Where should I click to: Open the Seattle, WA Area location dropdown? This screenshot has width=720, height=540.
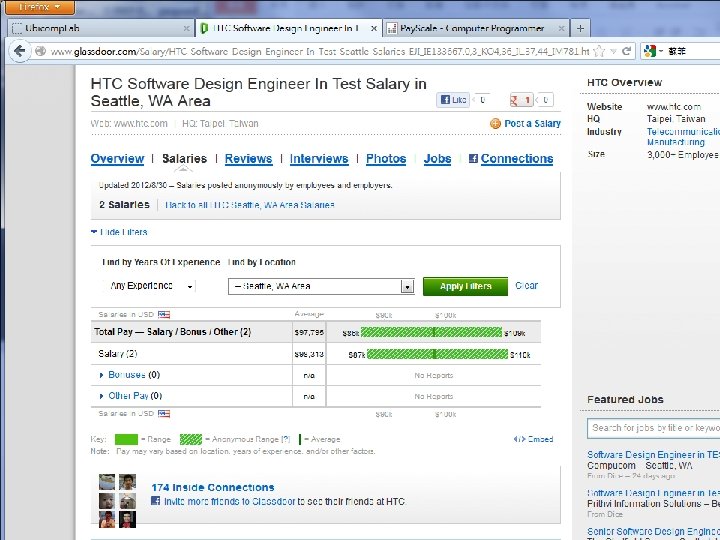tap(321, 286)
